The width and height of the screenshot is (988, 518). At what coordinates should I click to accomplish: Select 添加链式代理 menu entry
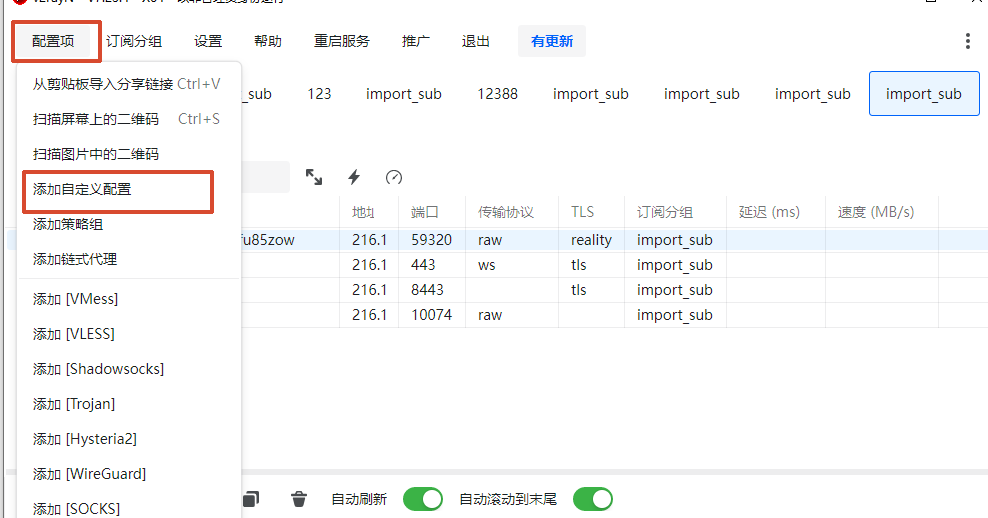click(129, 259)
